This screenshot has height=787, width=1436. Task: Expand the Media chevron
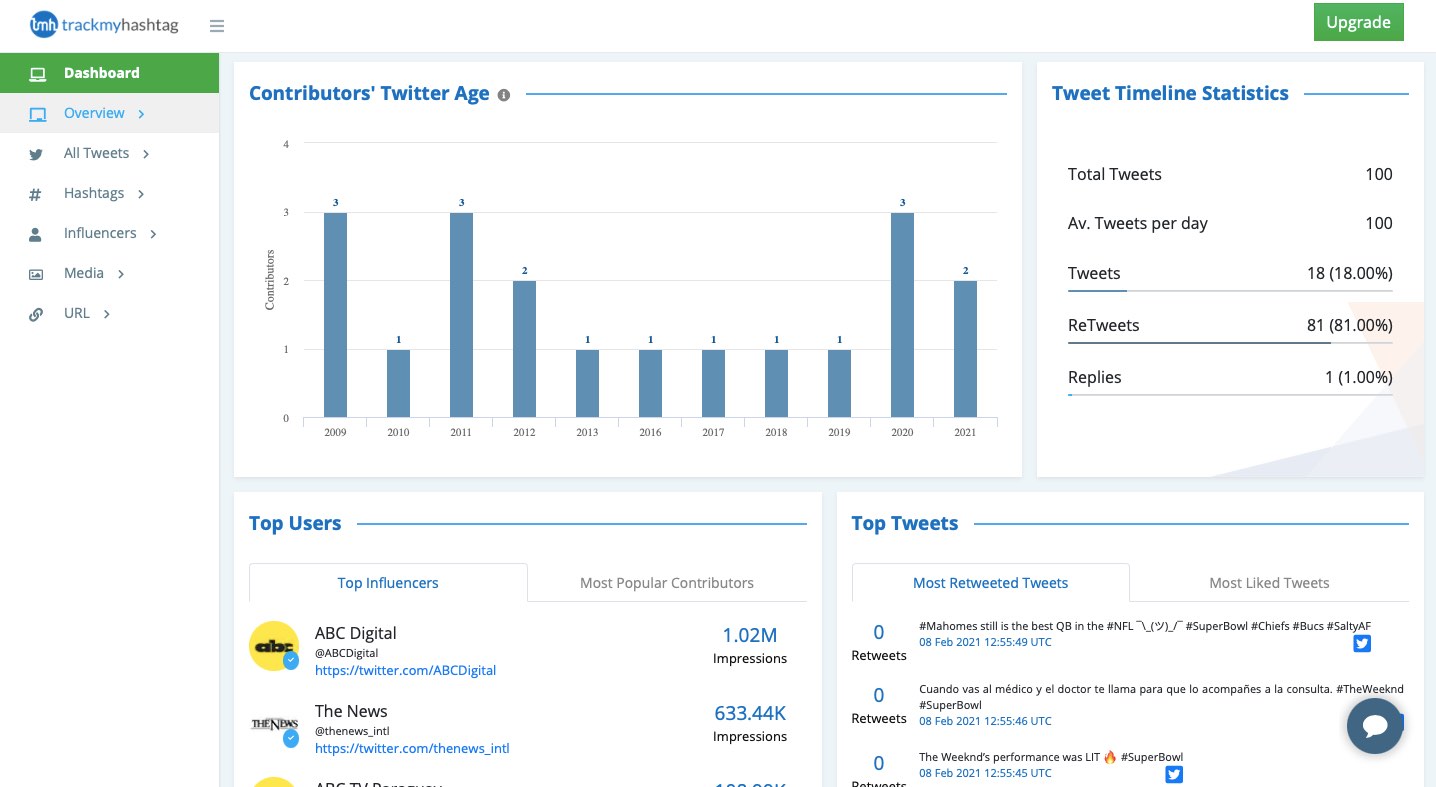pos(121,274)
